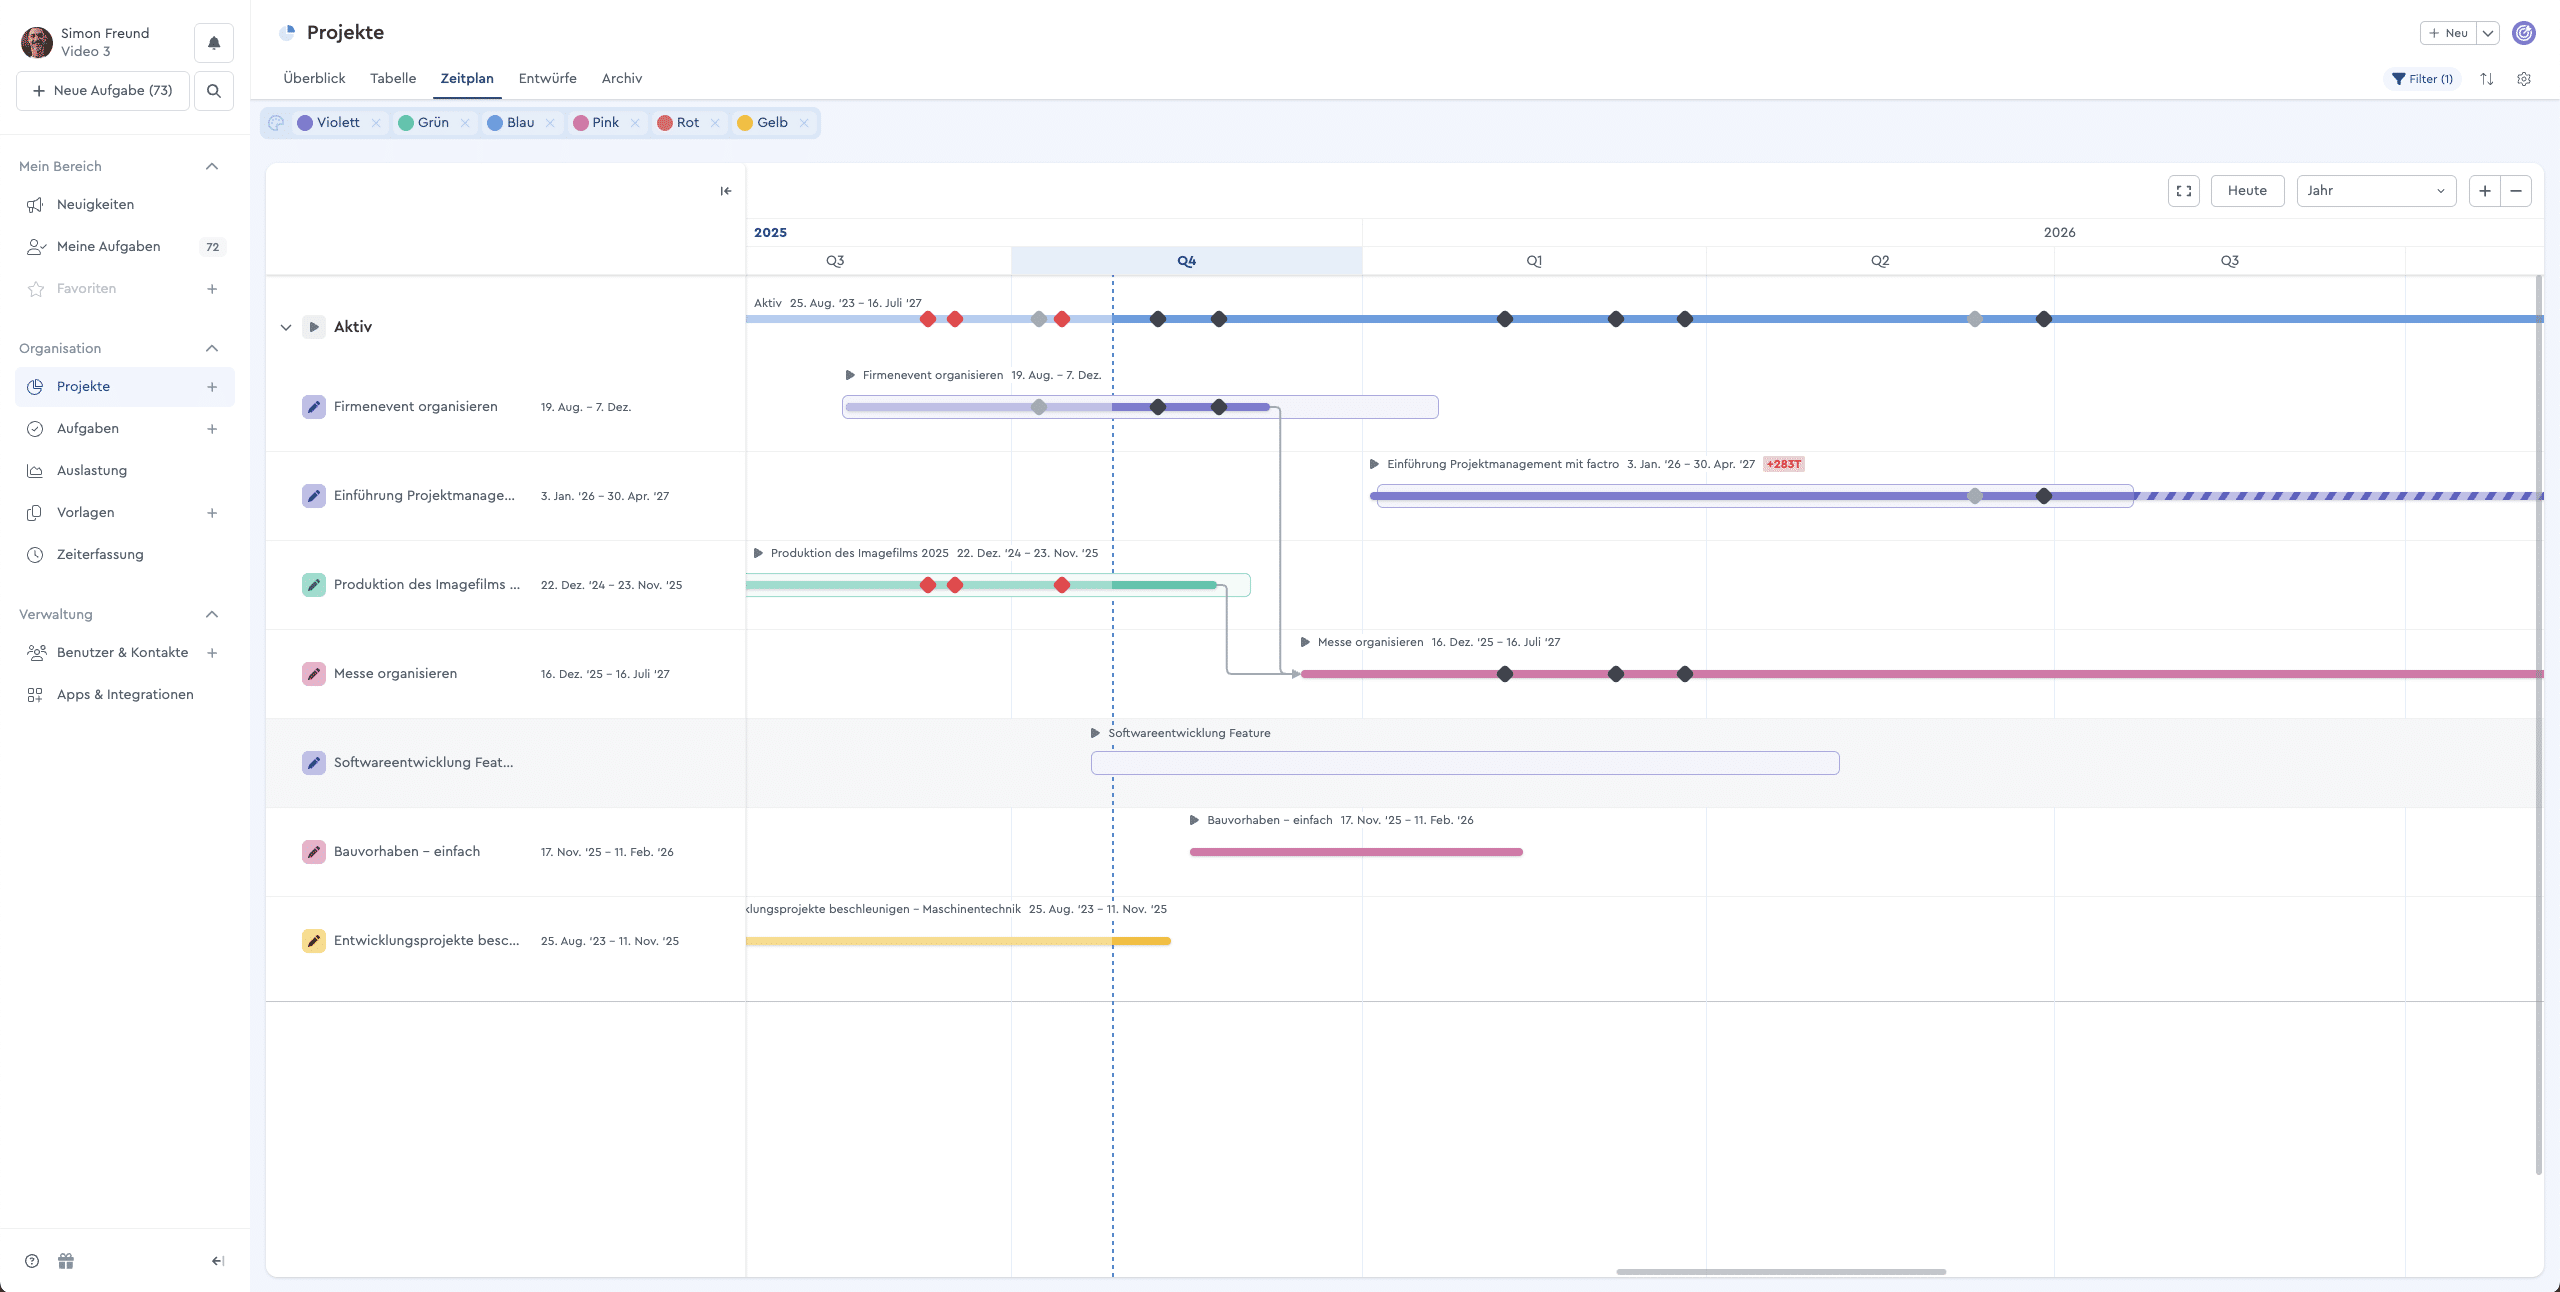Open Zeiterfassung in the sidebar
The height and width of the screenshot is (1292, 2560).
[100, 554]
